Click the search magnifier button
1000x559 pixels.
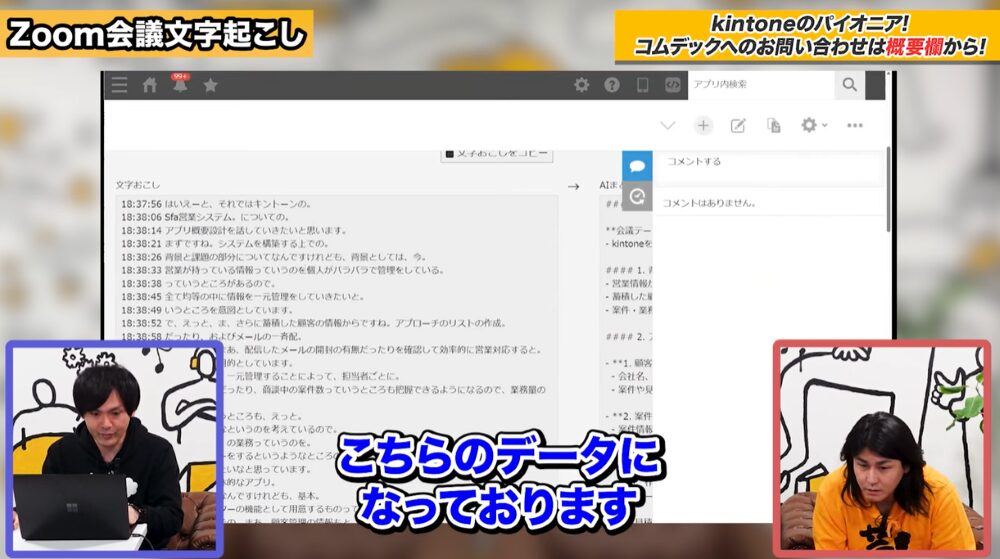point(849,84)
